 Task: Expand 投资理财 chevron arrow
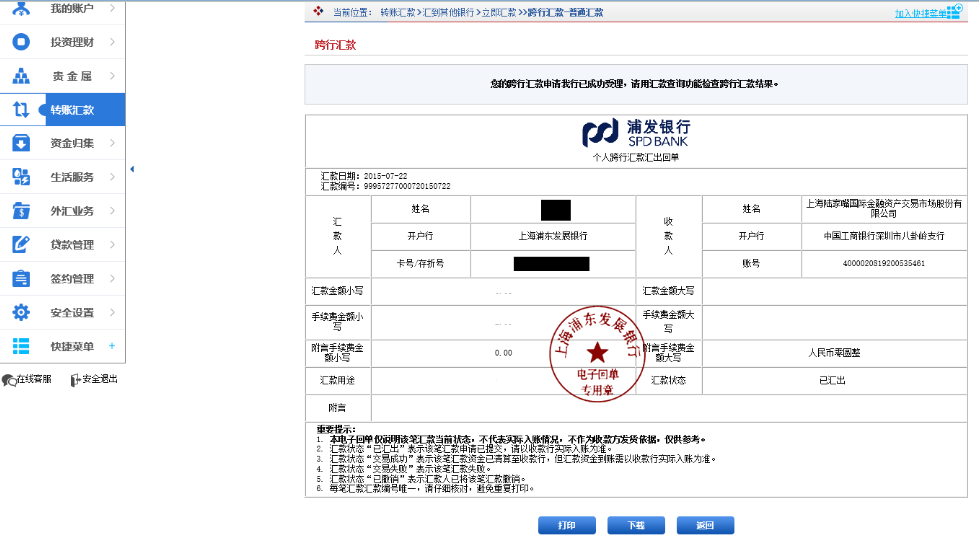pos(112,42)
